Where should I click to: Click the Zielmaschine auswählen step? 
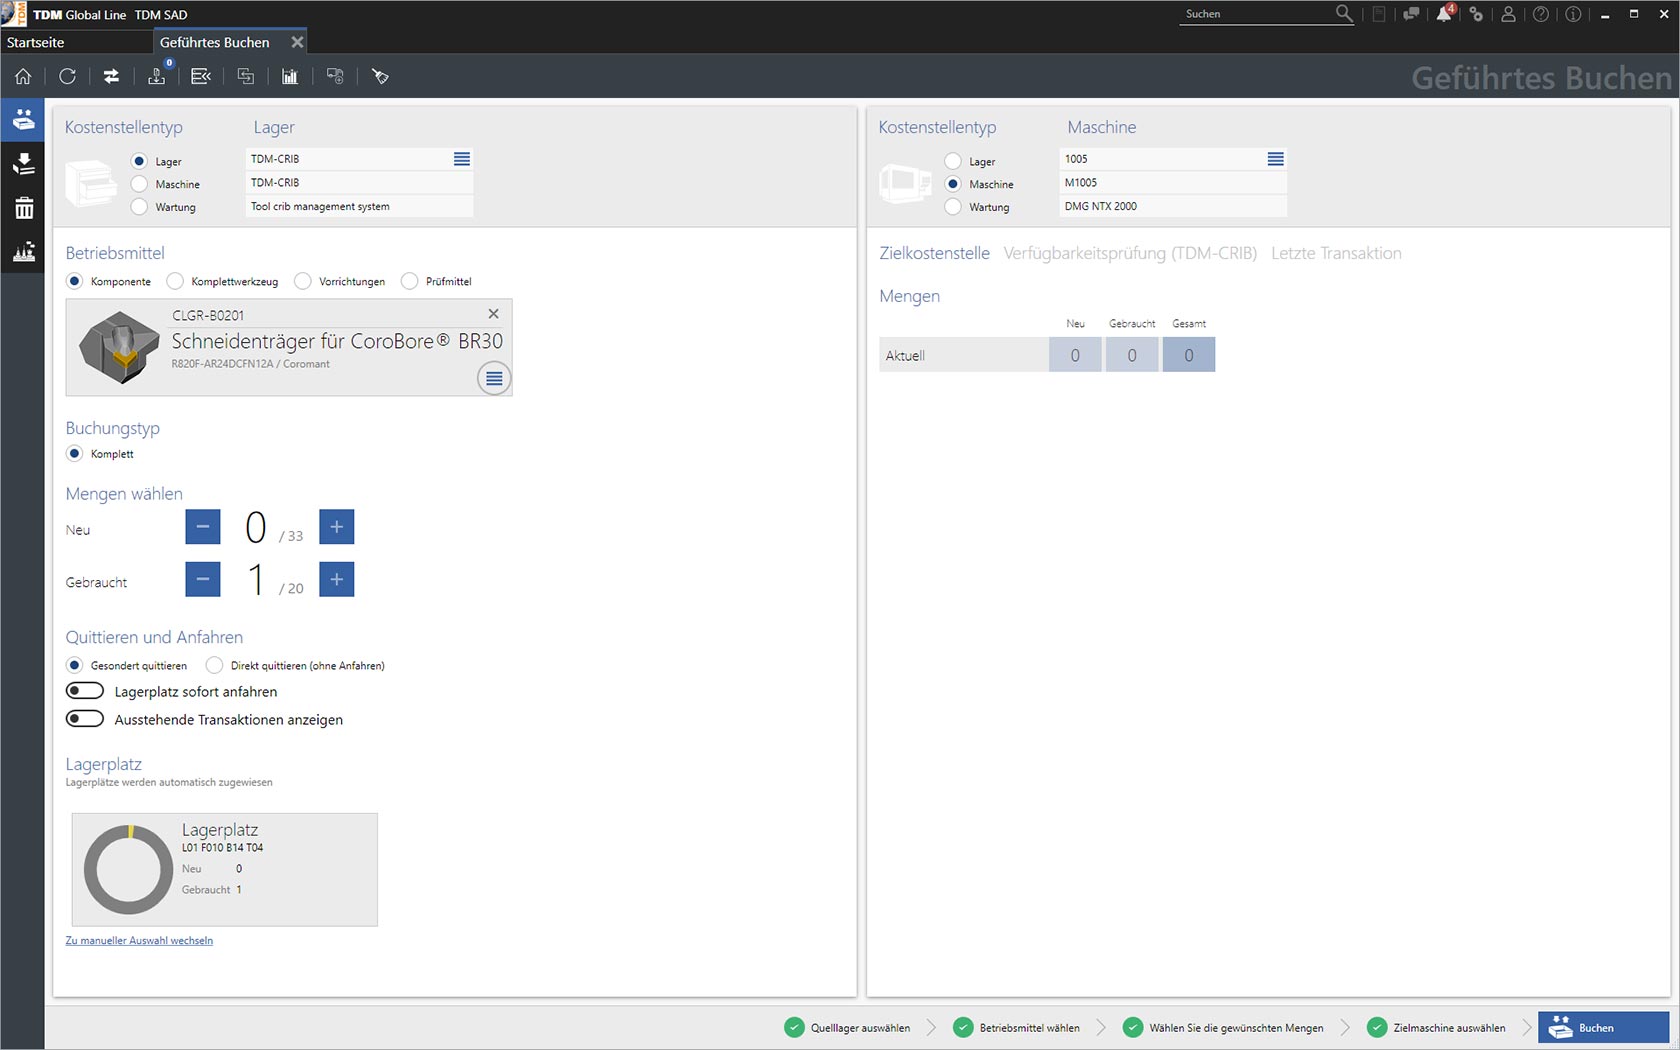point(1436,1027)
